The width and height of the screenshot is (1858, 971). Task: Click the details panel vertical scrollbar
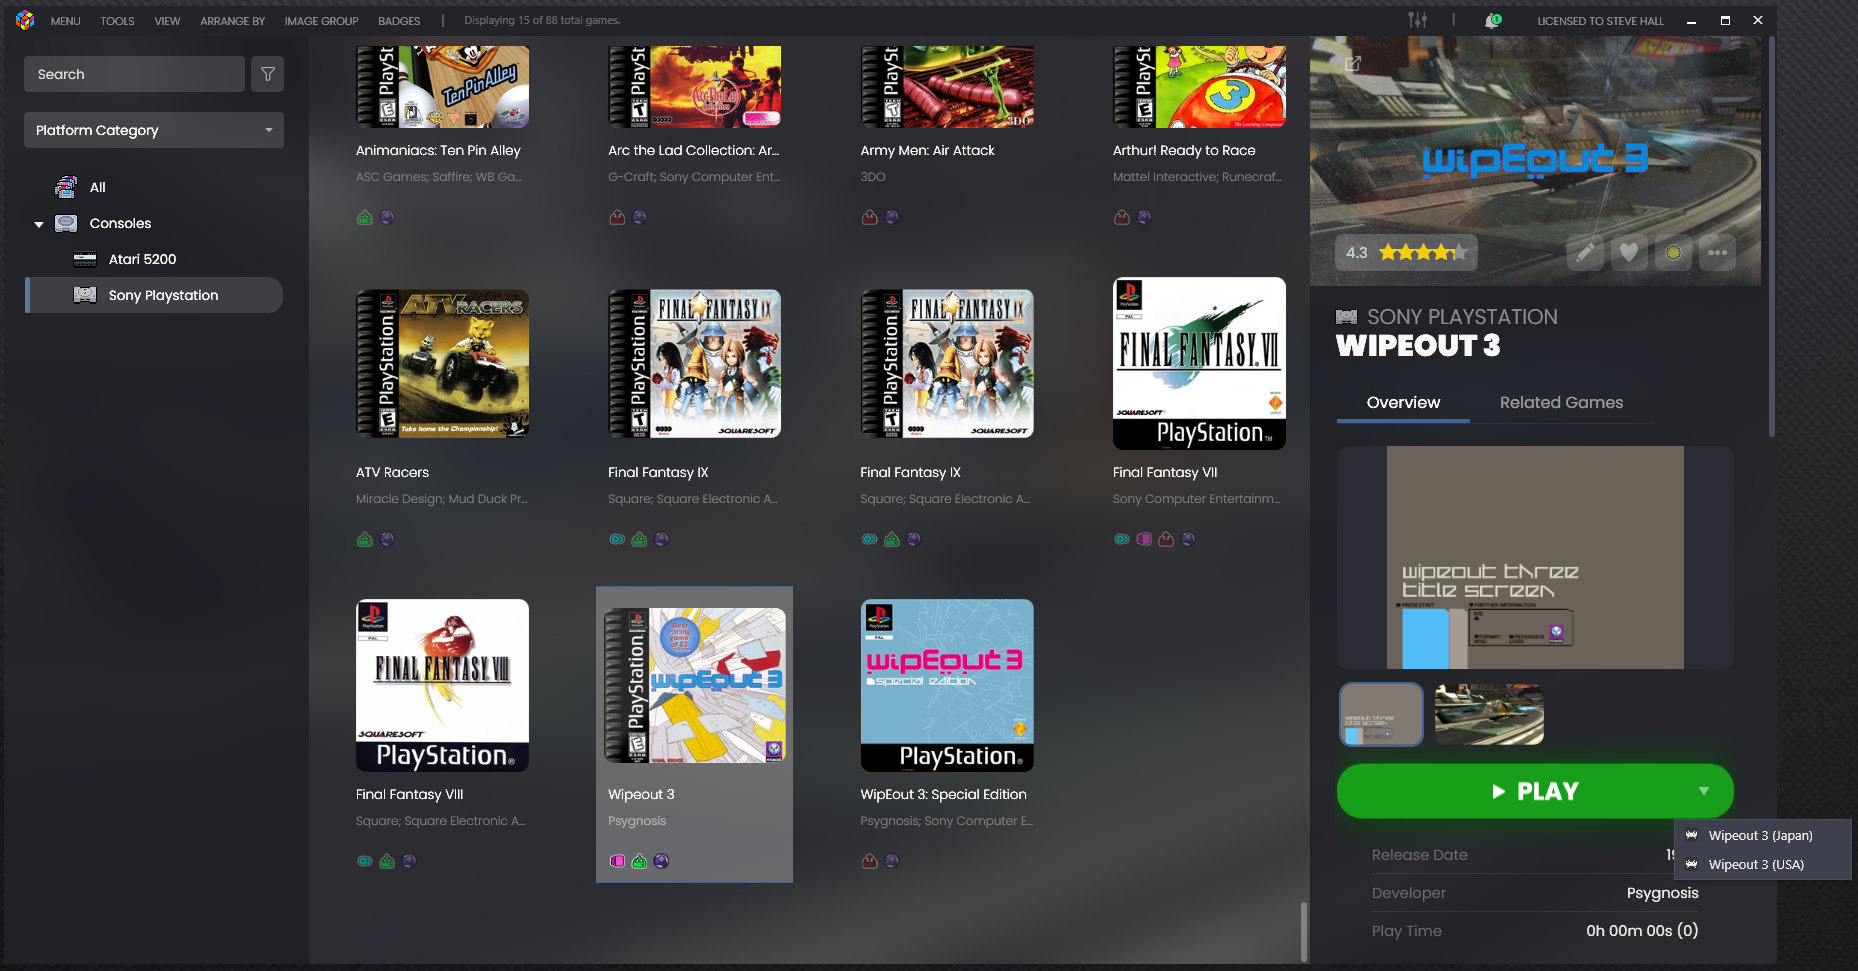point(1772,237)
